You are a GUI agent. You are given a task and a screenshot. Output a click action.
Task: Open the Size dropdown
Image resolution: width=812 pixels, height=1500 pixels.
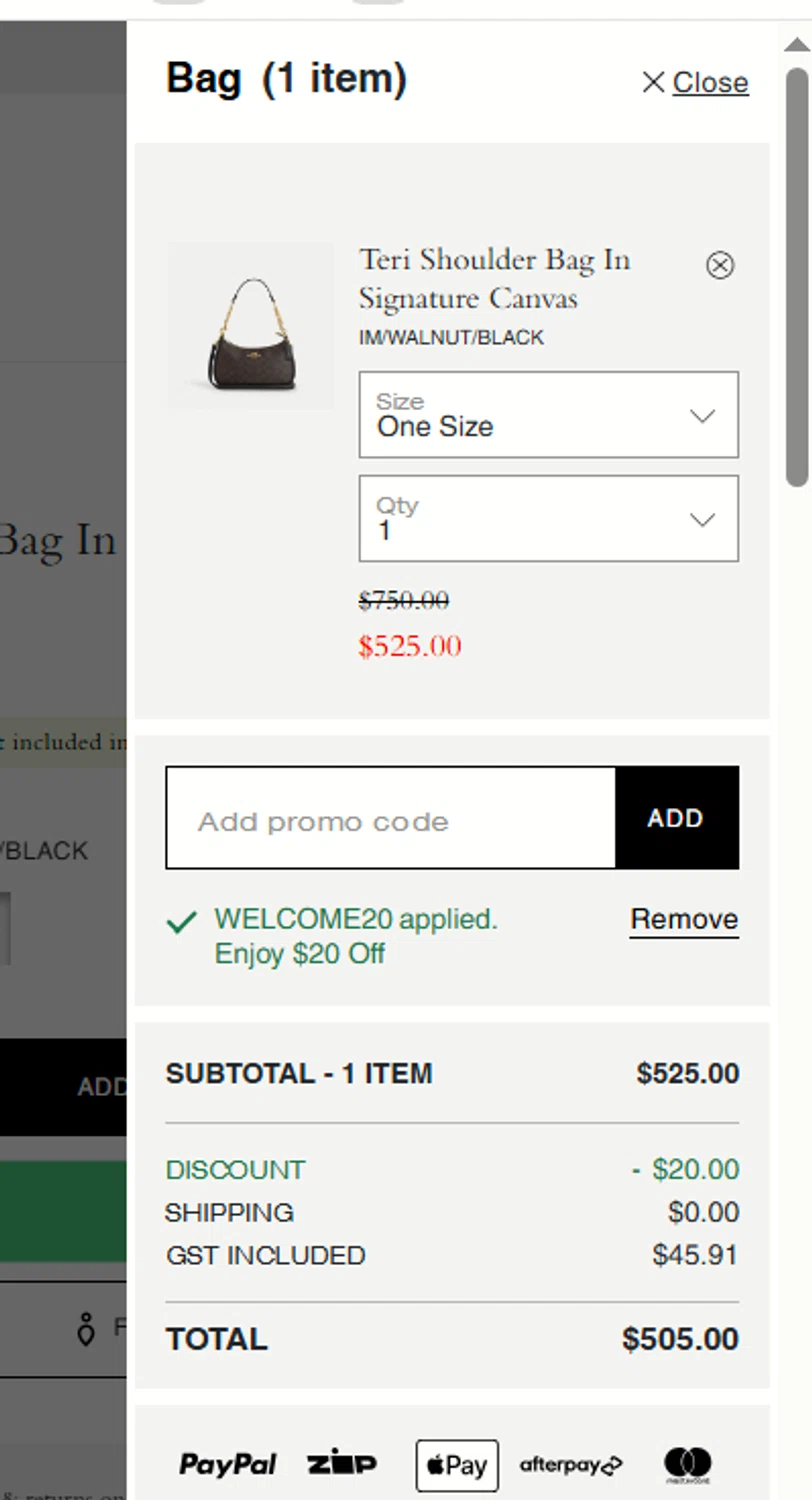548,415
